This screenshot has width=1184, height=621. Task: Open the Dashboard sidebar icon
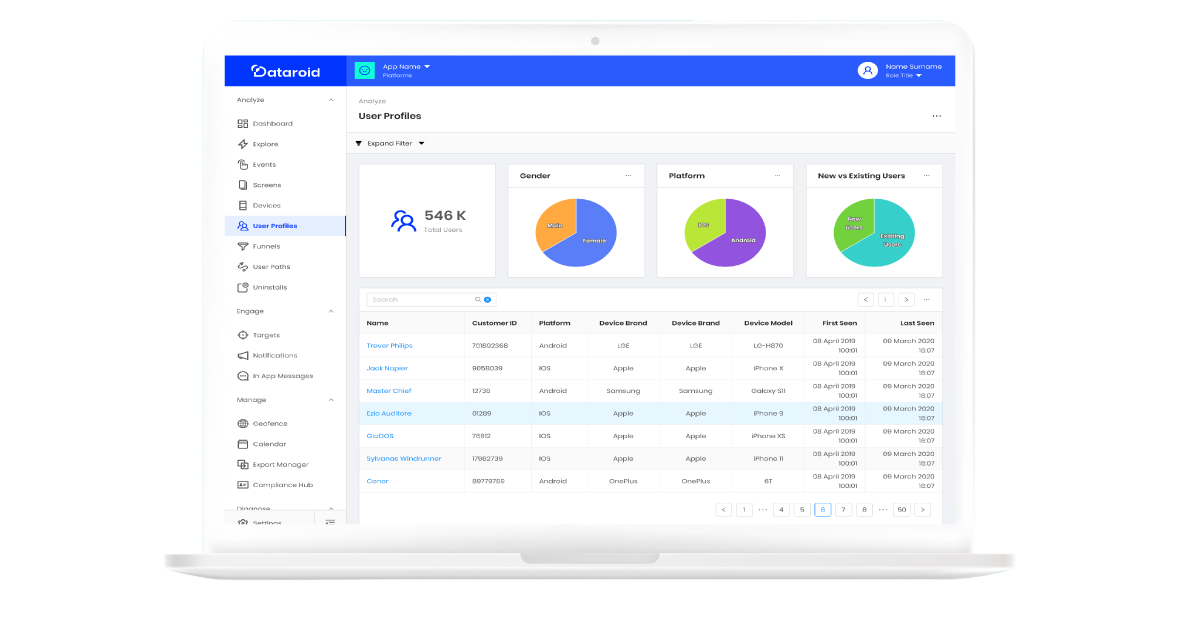click(x=242, y=123)
